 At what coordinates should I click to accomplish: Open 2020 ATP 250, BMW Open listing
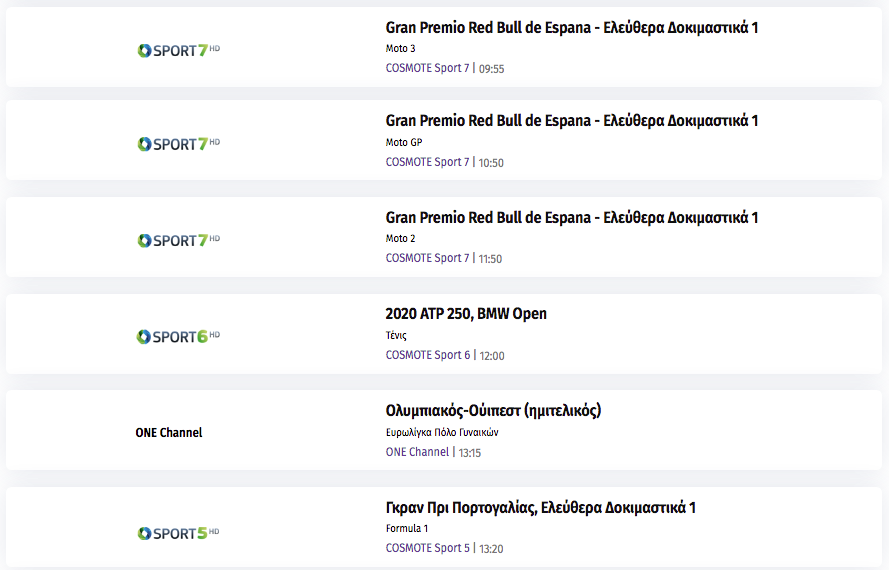pyautogui.click(x=466, y=314)
